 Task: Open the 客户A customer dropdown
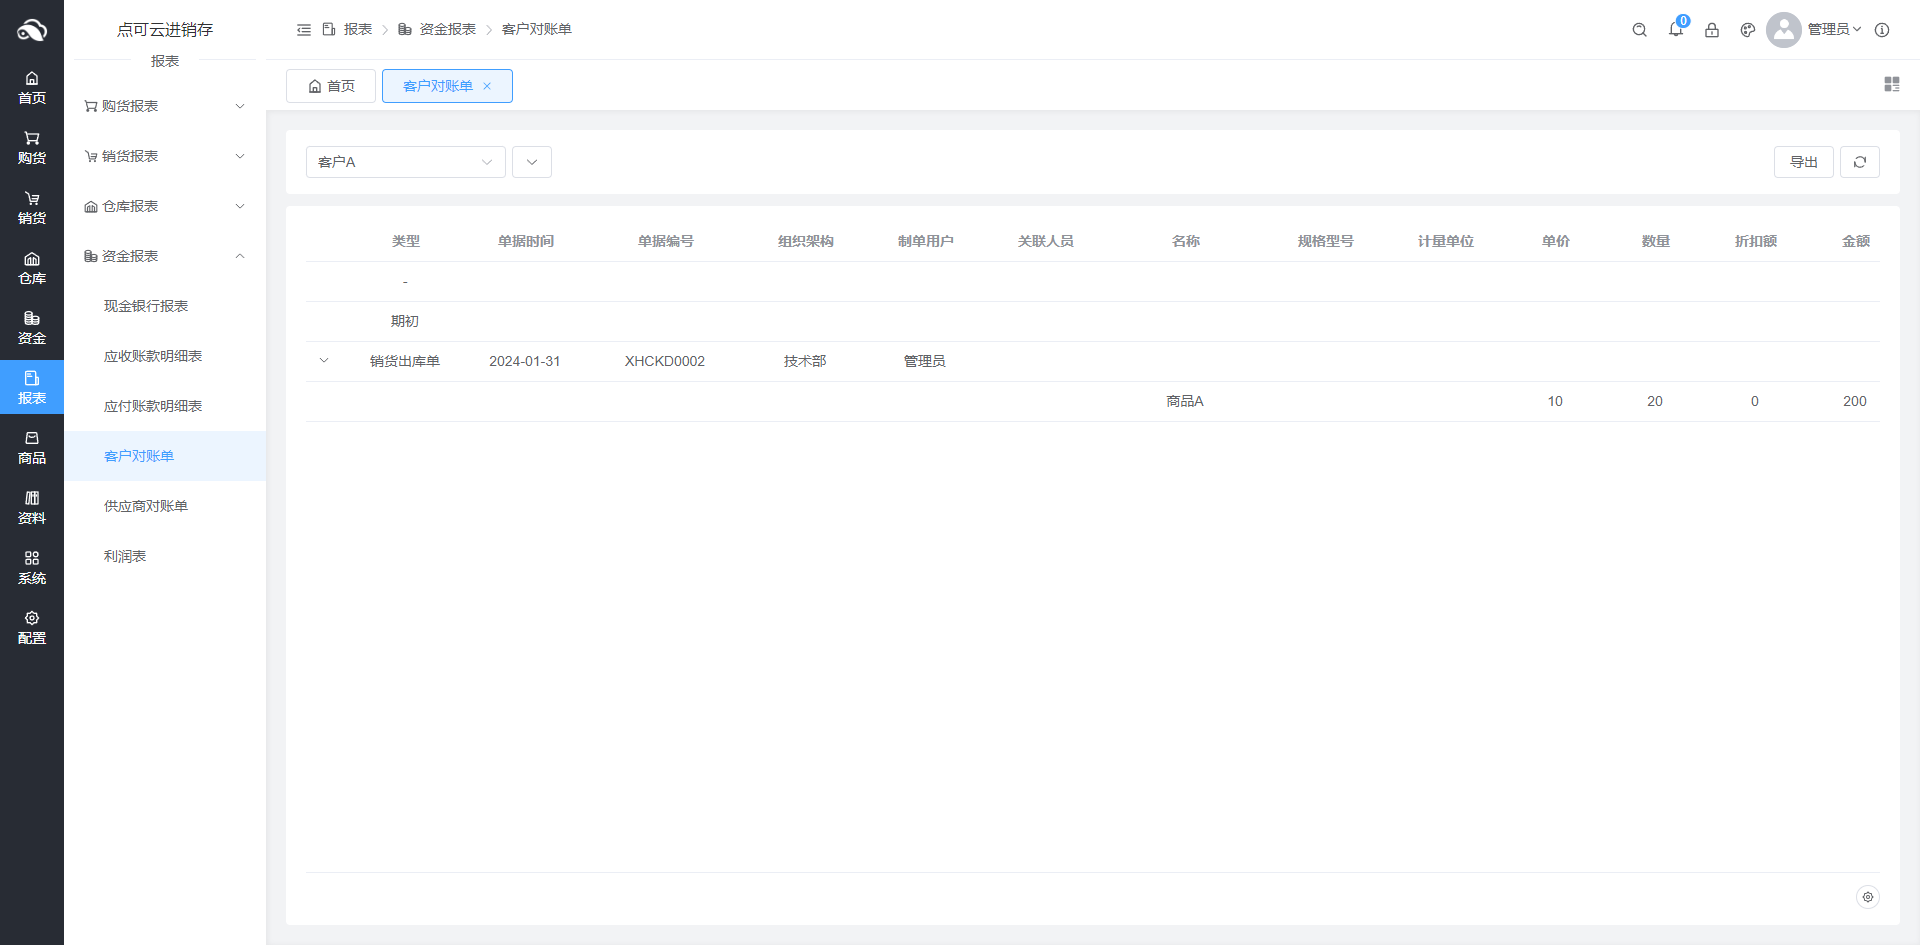405,162
